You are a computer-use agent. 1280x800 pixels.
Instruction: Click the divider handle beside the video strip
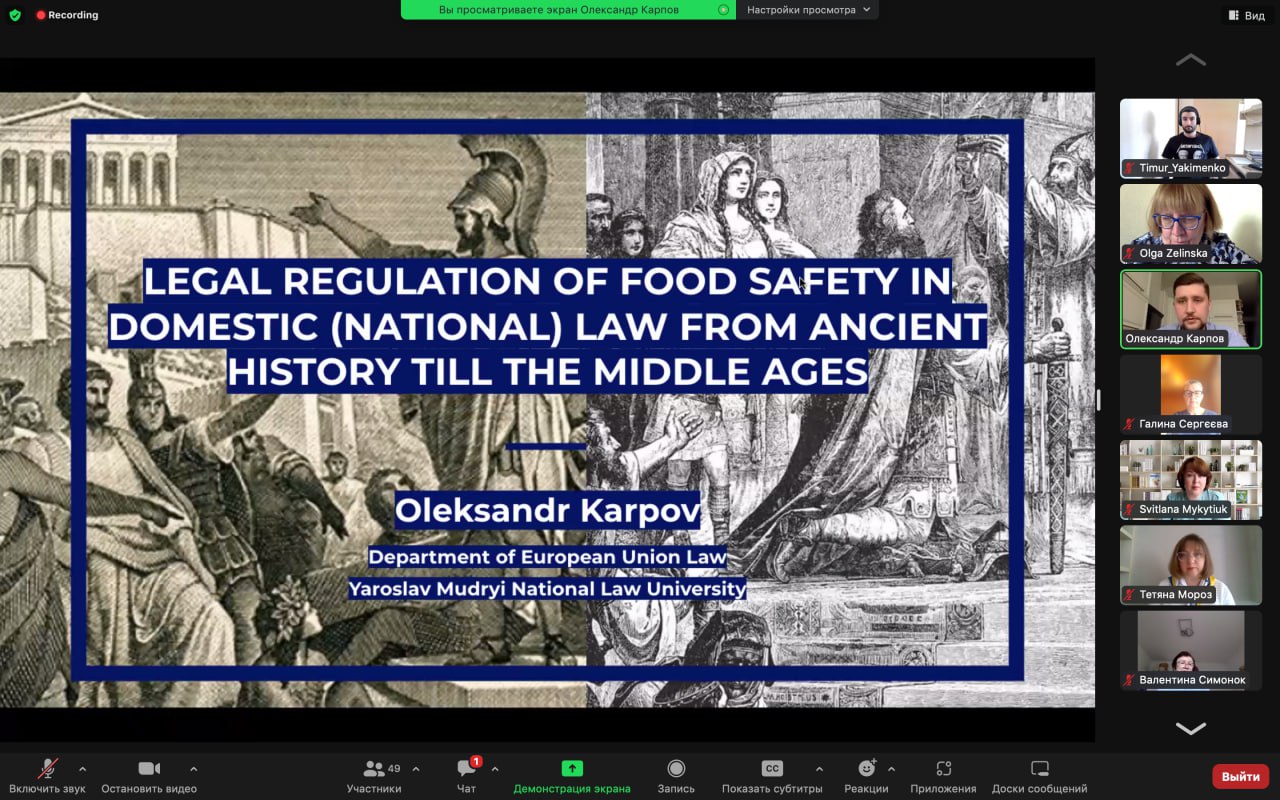click(1098, 400)
